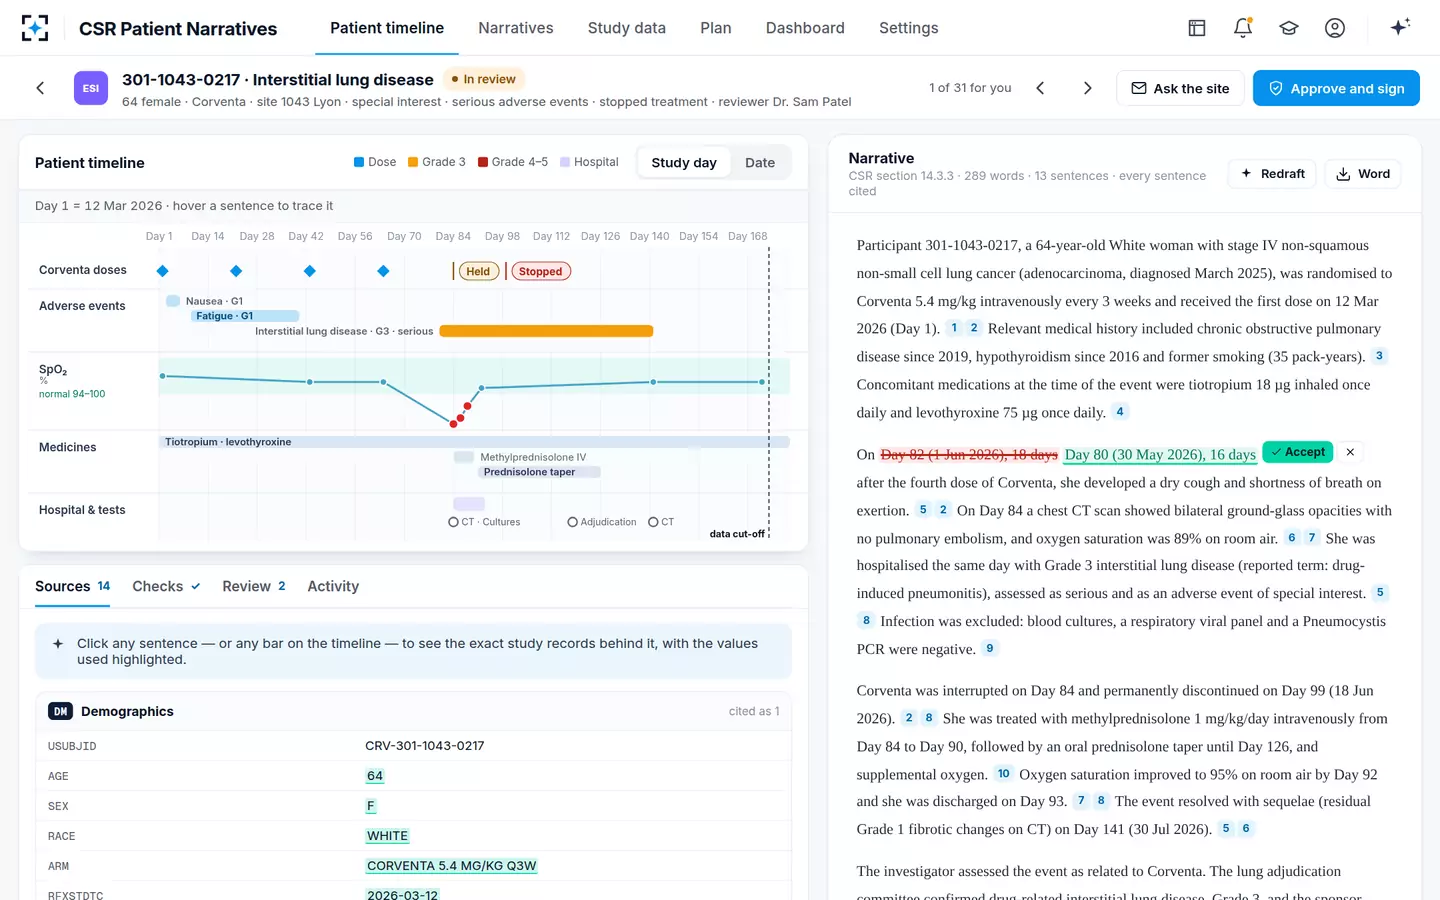This screenshot has width=1440, height=900.
Task: Click the CSR Patient Narratives logo icon
Action: pos(35,28)
